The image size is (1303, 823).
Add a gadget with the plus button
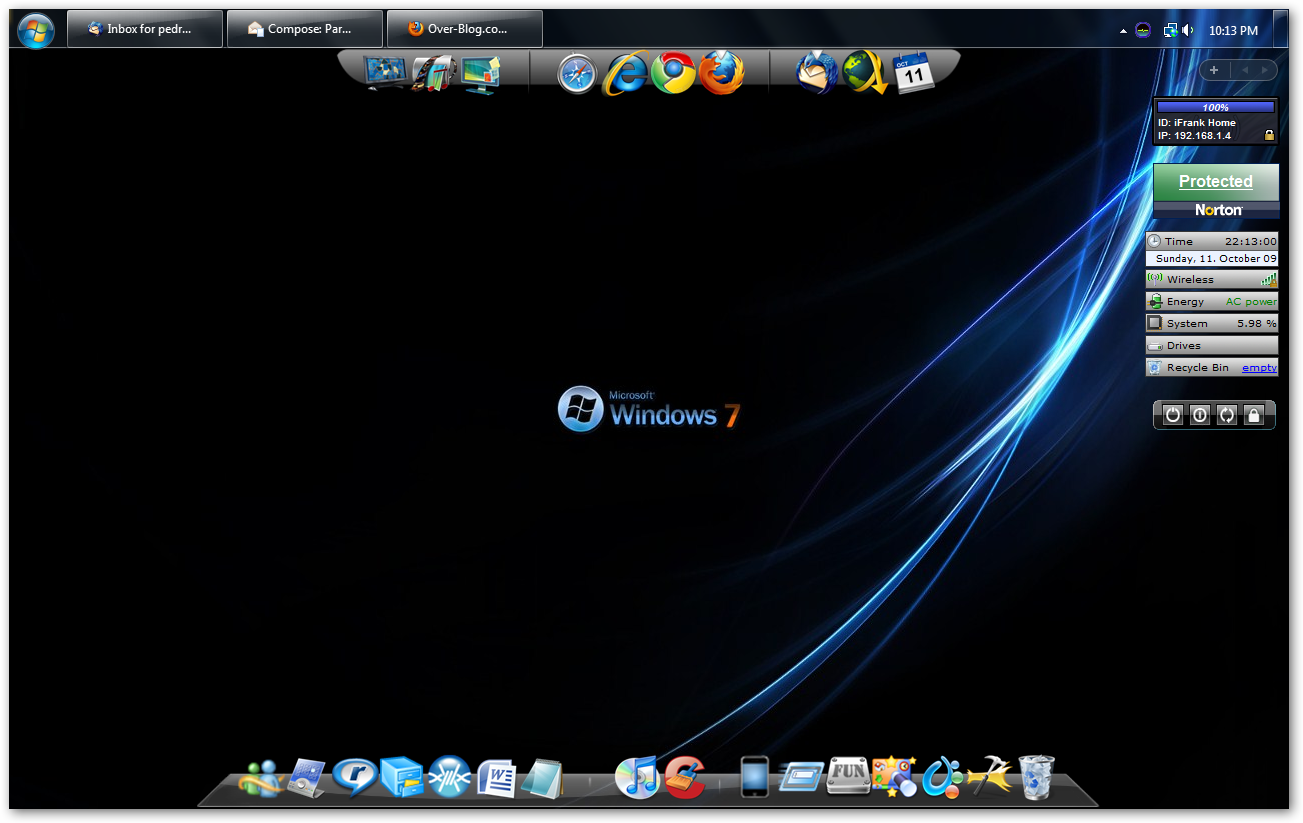point(1214,70)
